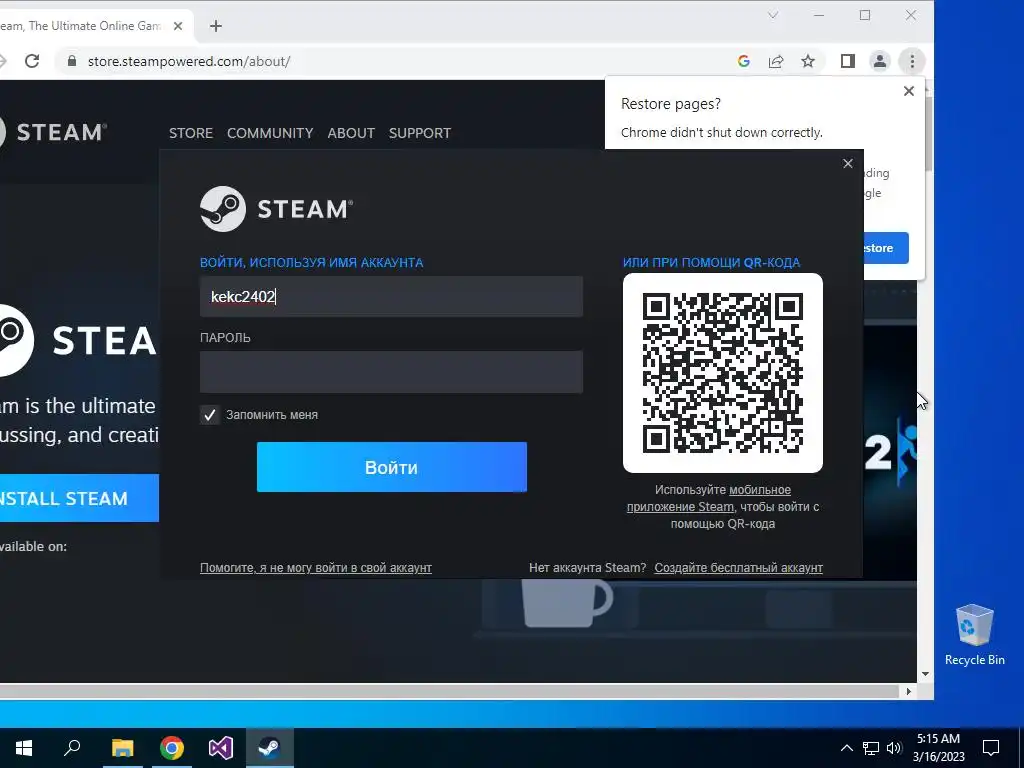Screen dimensions: 1024x768
Task: Open volume control tray icon
Action: [894, 748]
